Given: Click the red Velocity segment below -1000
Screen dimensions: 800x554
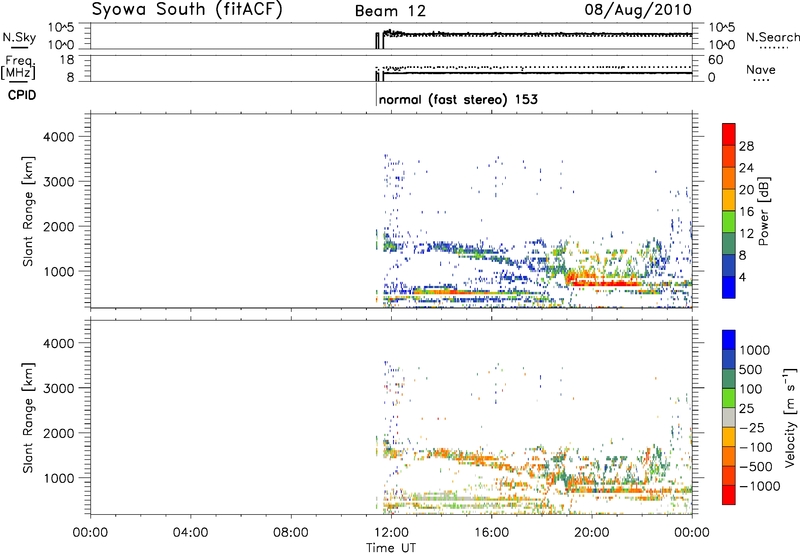Looking at the screenshot, I should pyautogui.click(x=729, y=495).
